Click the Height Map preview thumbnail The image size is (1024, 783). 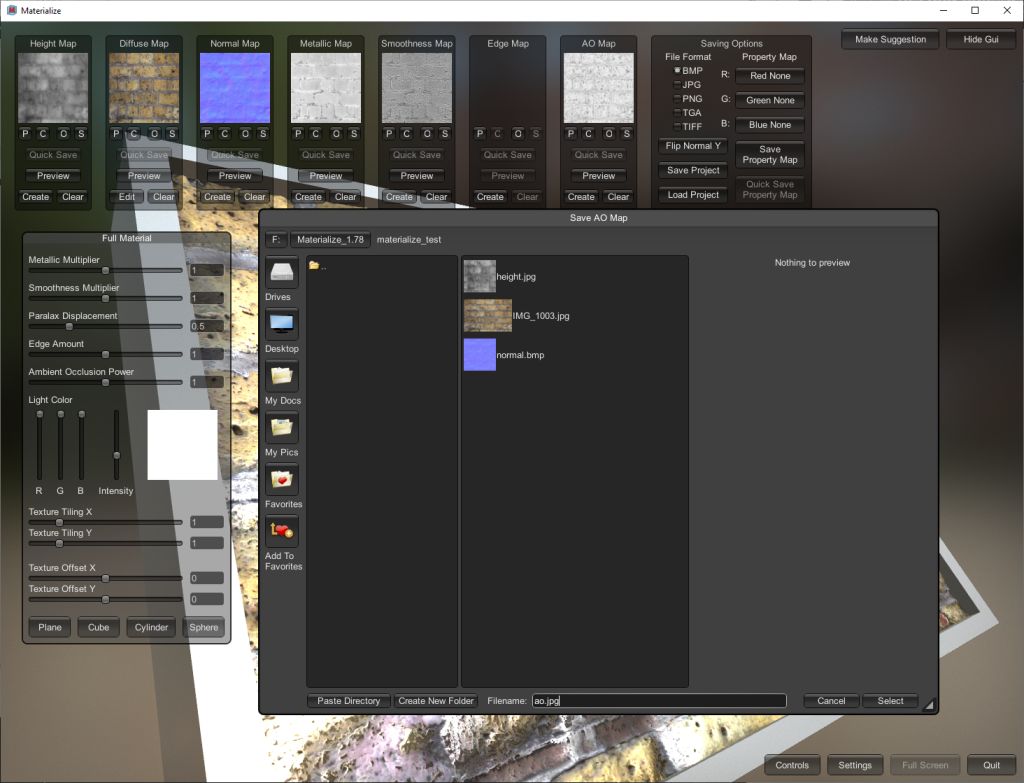click(53, 88)
